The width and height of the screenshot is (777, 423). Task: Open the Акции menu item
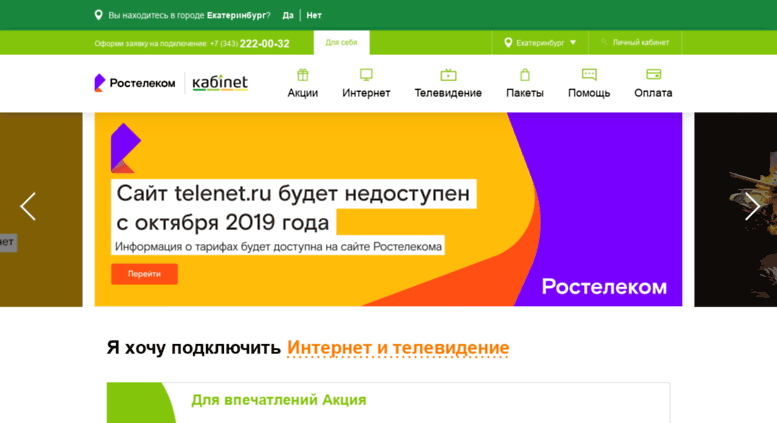click(x=303, y=93)
